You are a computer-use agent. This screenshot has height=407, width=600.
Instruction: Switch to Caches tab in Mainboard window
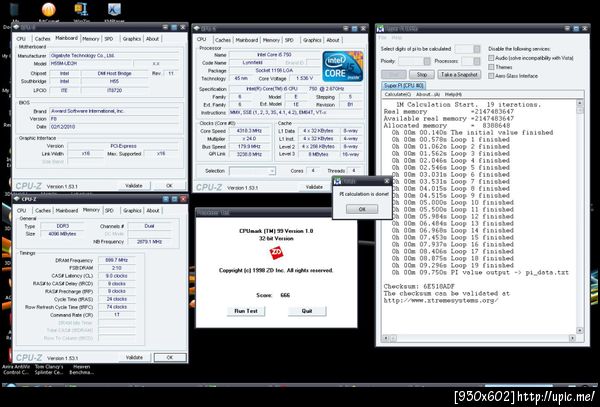tap(42, 39)
